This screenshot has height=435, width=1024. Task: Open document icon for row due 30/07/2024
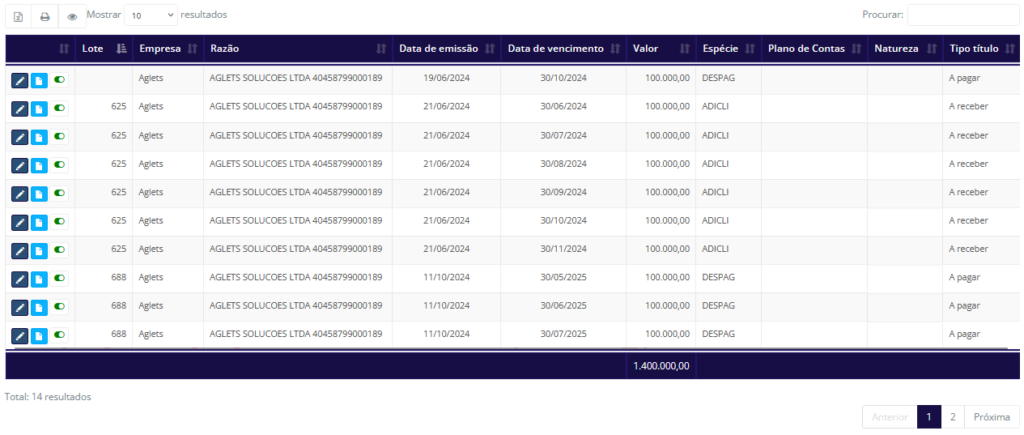tap(39, 137)
